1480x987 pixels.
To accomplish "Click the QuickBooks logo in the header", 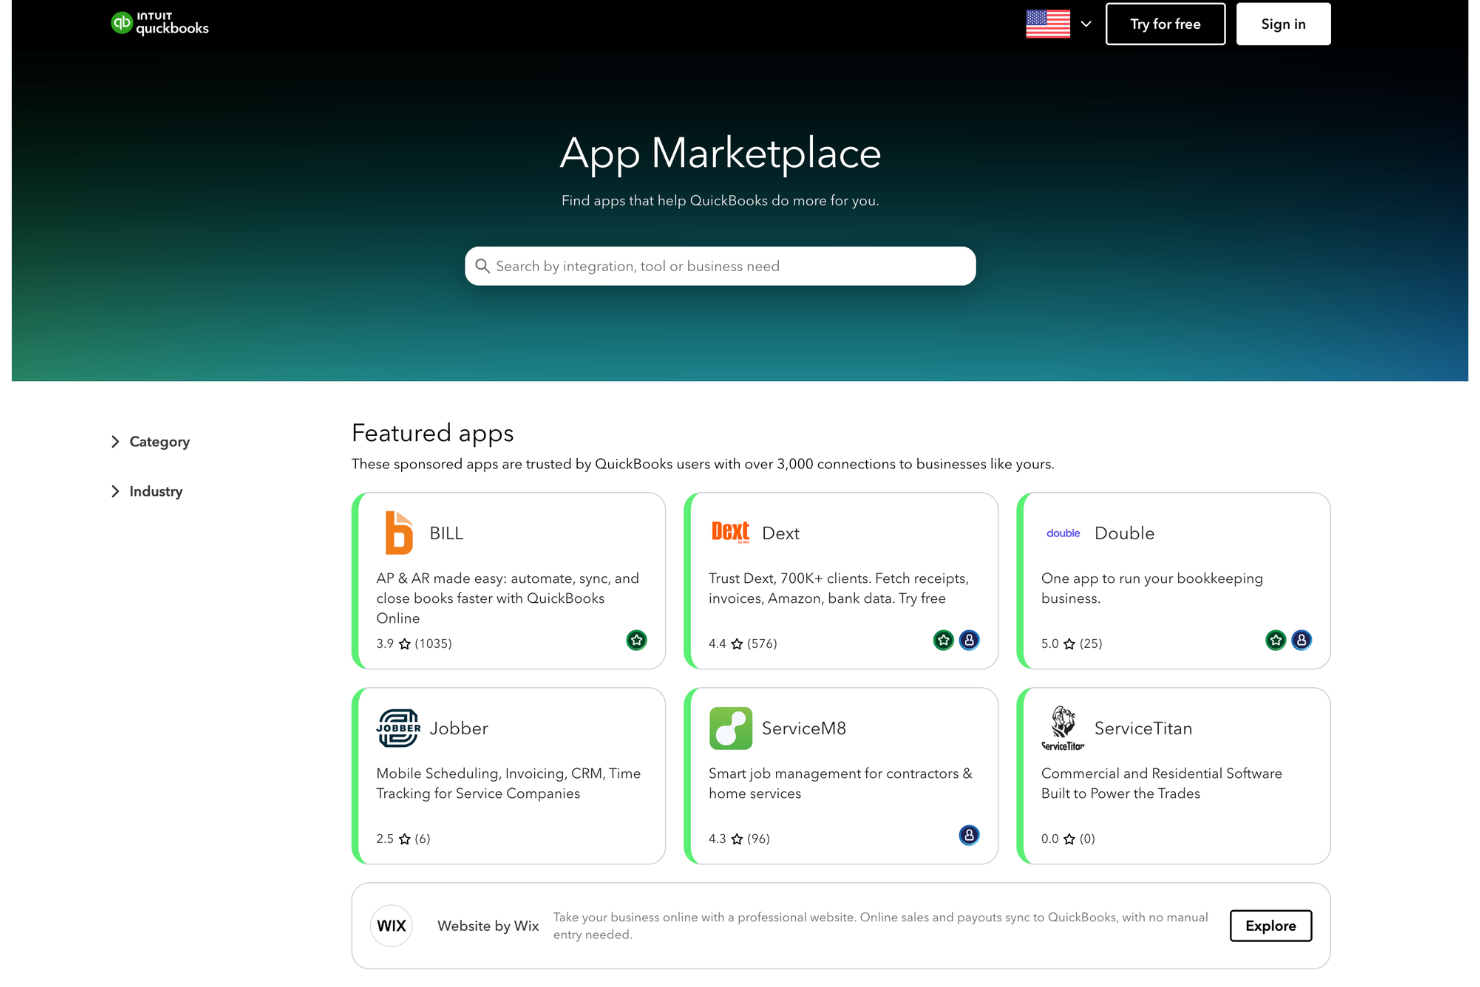I will coord(159,23).
